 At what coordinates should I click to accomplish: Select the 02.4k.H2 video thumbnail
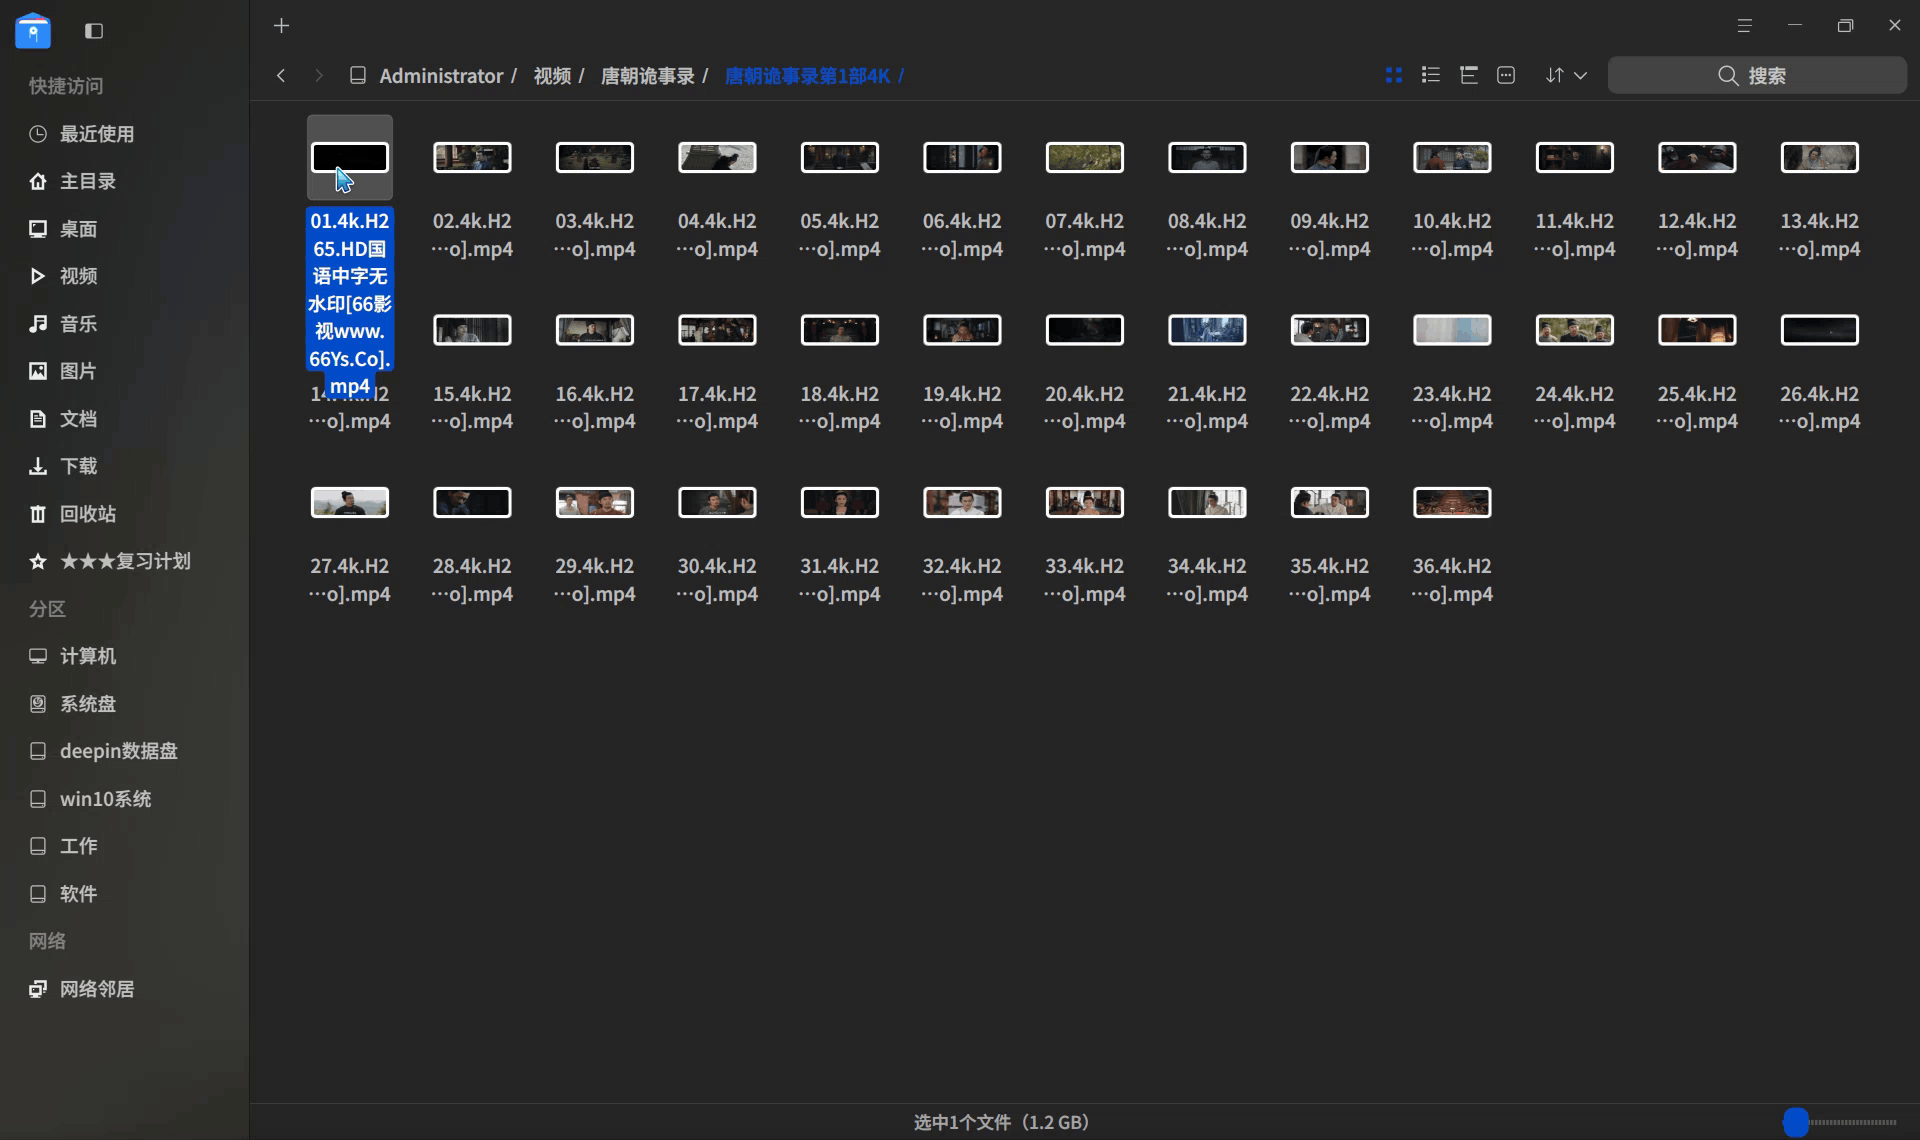pyautogui.click(x=472, y=157)
